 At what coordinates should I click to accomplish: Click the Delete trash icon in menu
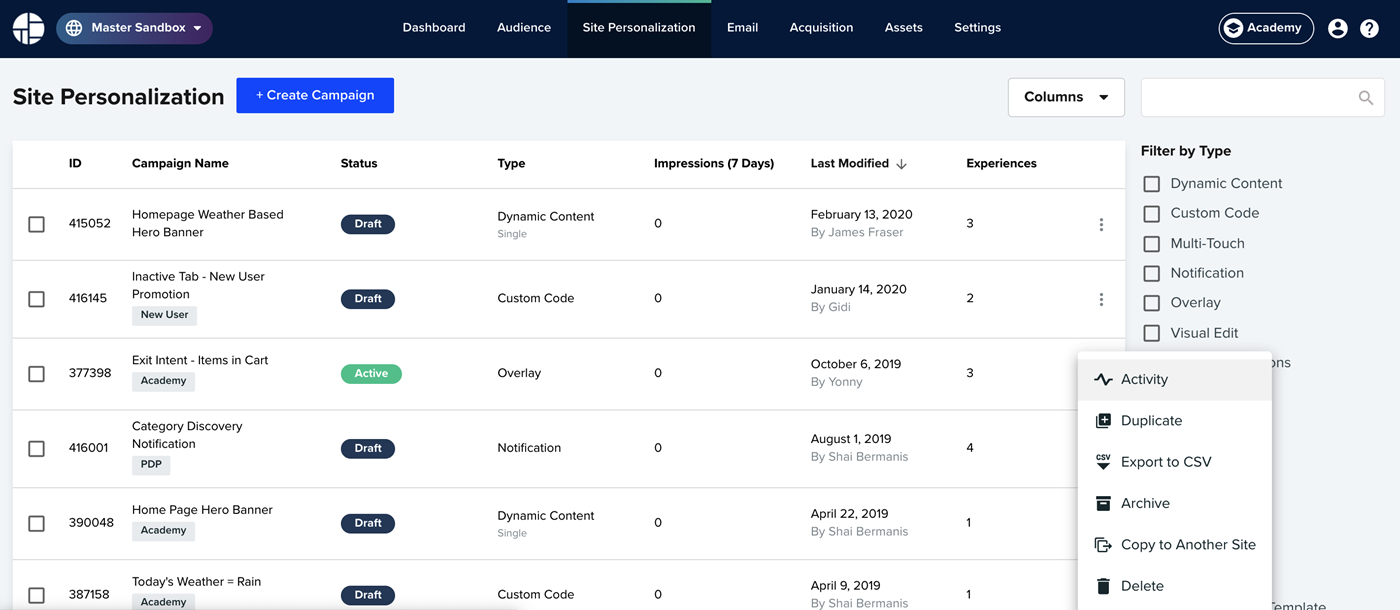[x=1103, y=586]
